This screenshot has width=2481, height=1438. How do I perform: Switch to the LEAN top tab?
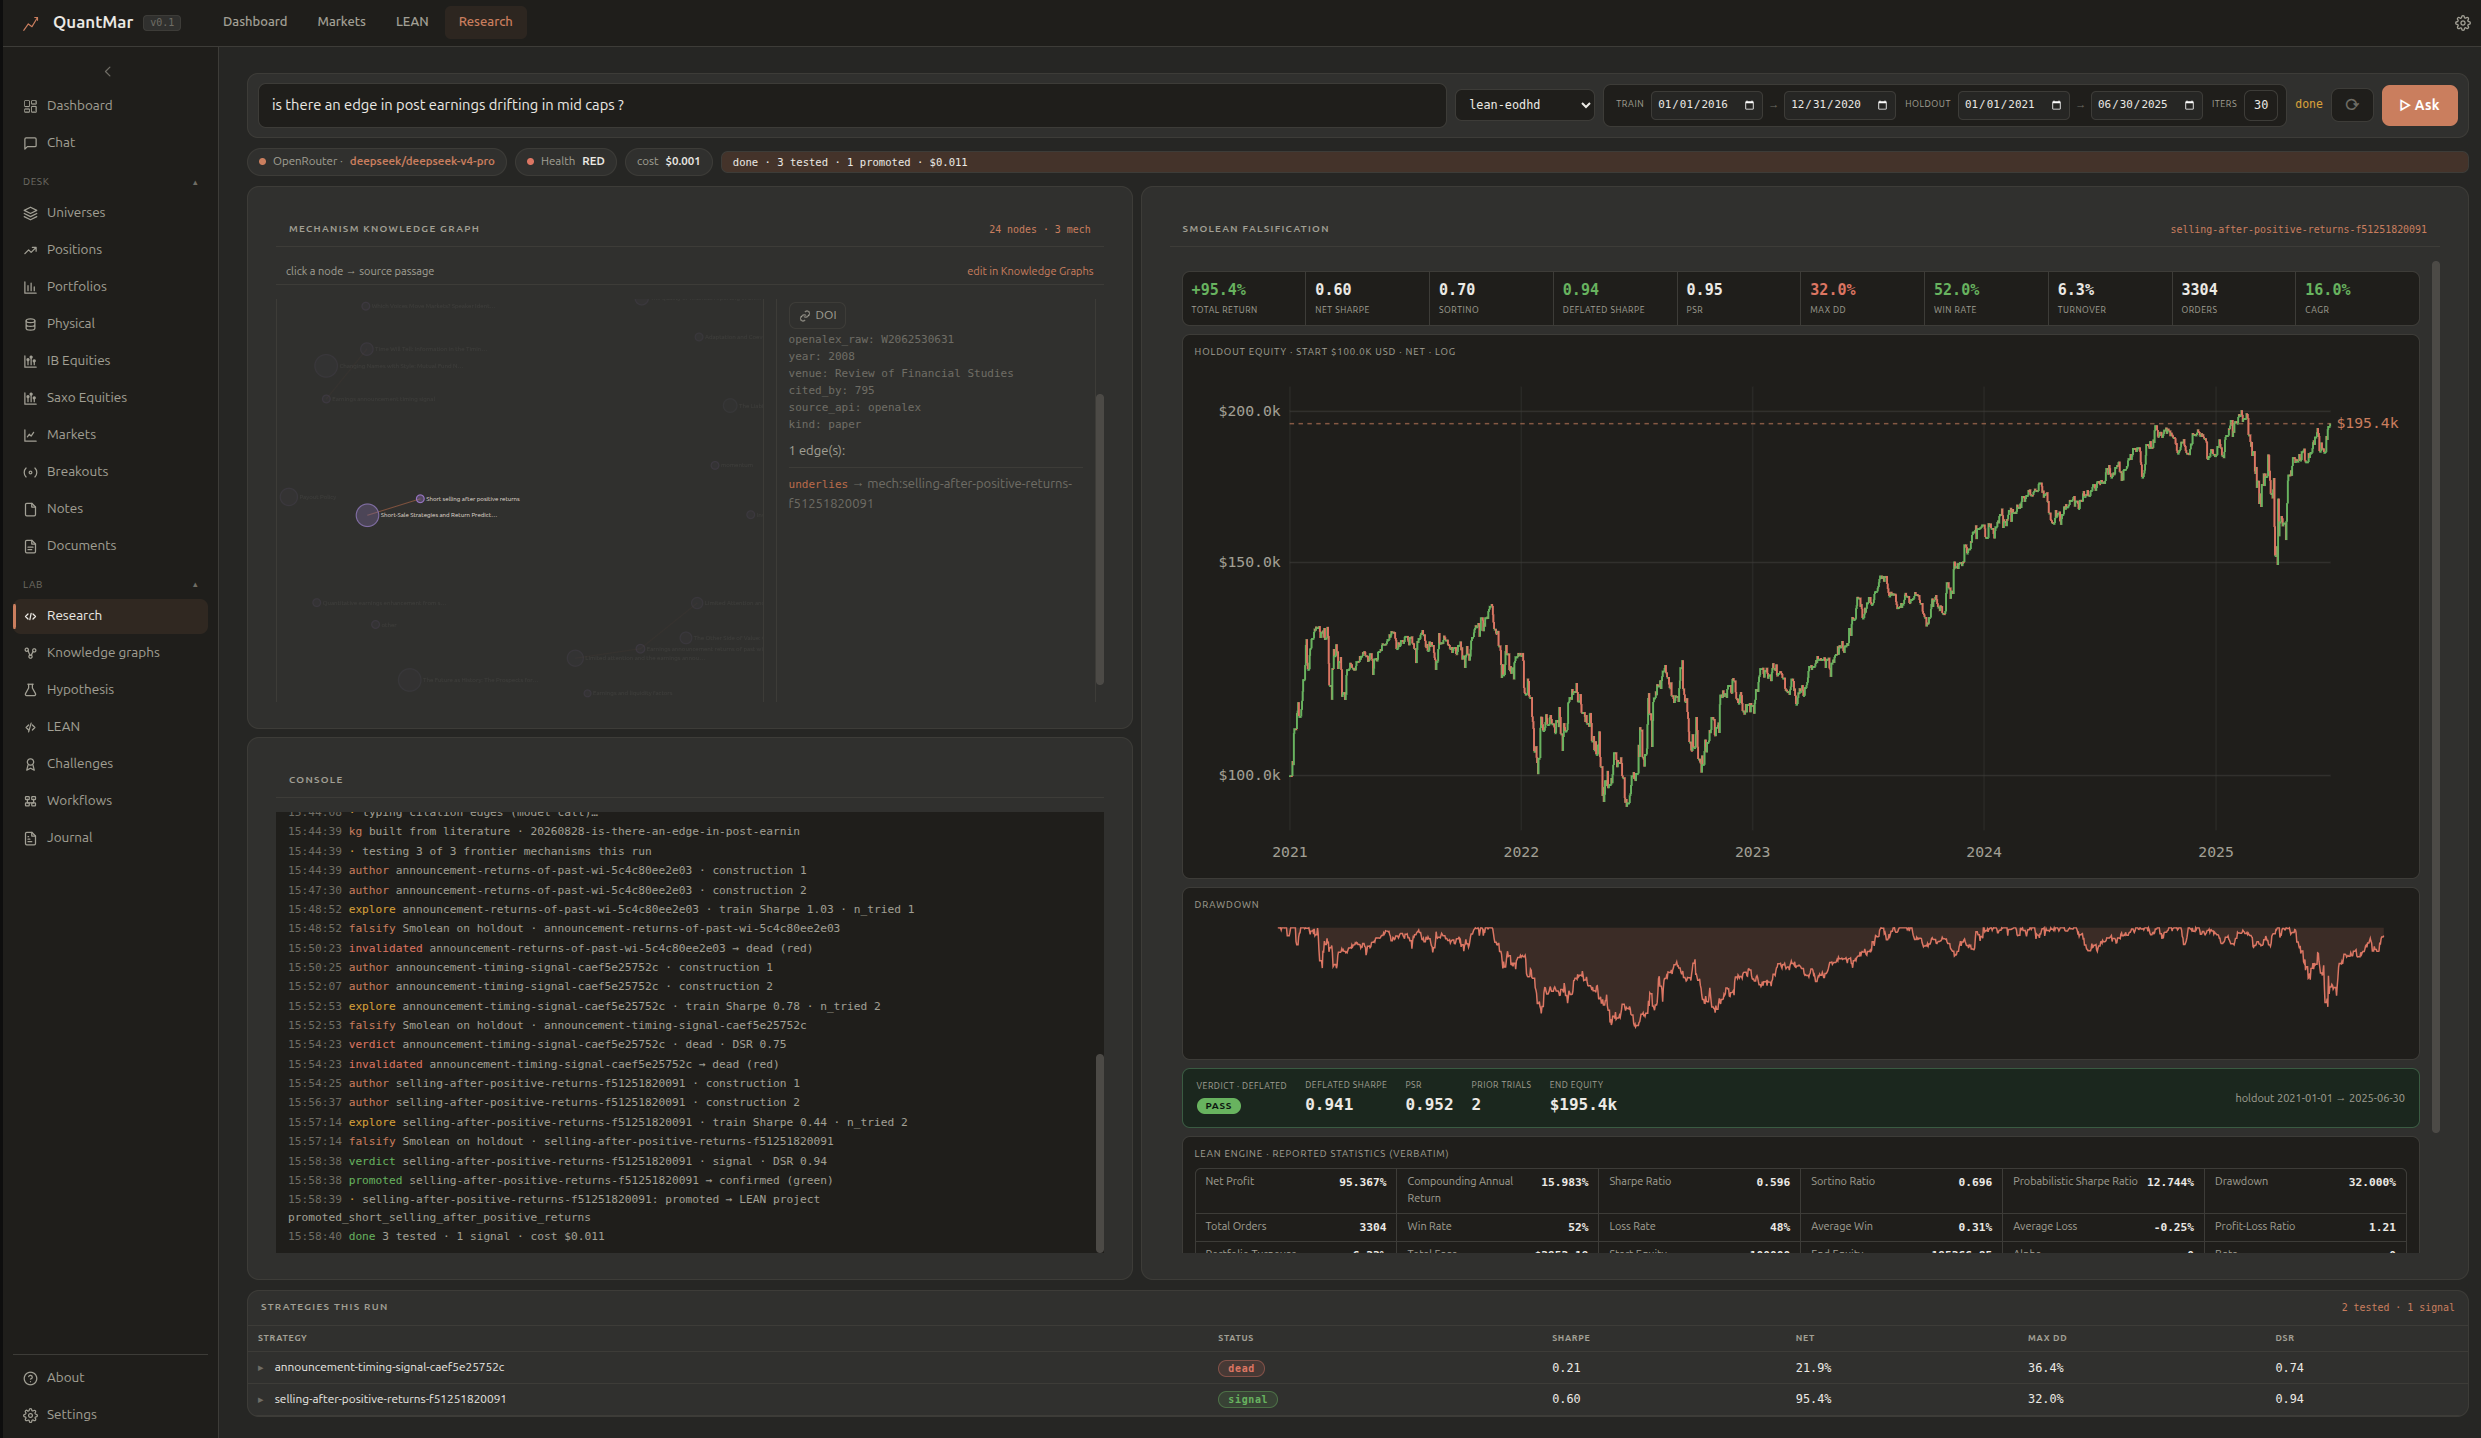412,22
